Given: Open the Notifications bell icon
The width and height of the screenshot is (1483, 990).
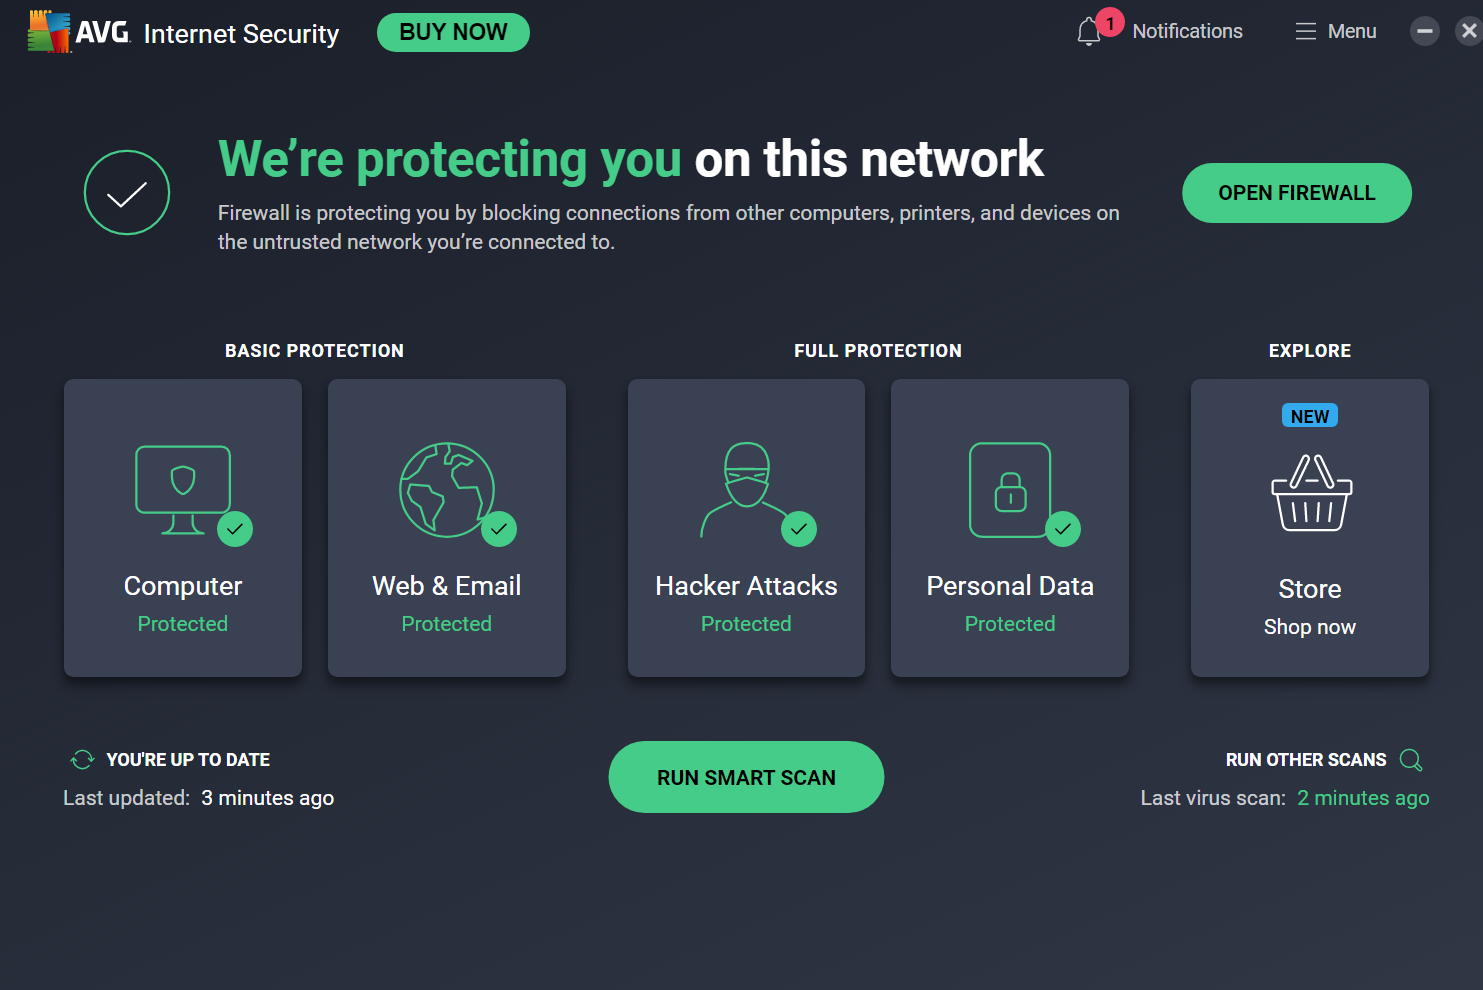Looking at the screenshot, I should tap(1089, 32).
